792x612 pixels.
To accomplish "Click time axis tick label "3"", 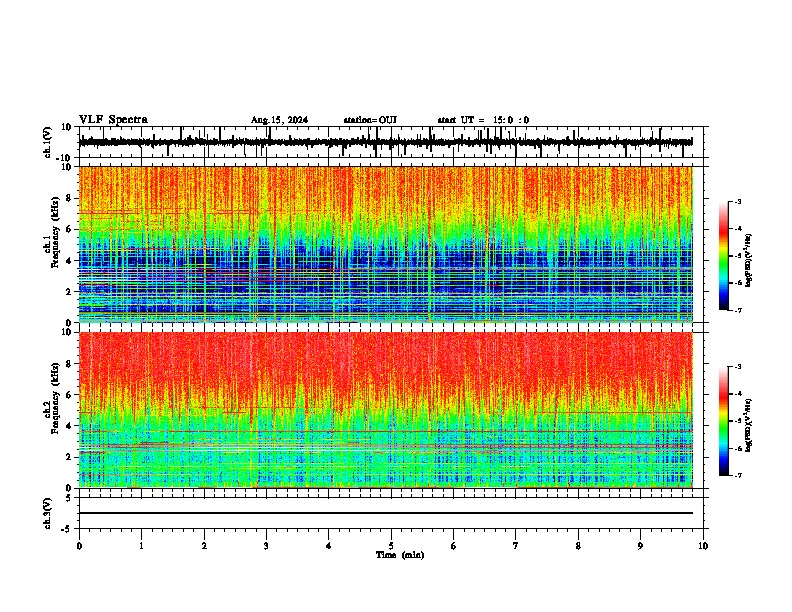I will (266, 546).
